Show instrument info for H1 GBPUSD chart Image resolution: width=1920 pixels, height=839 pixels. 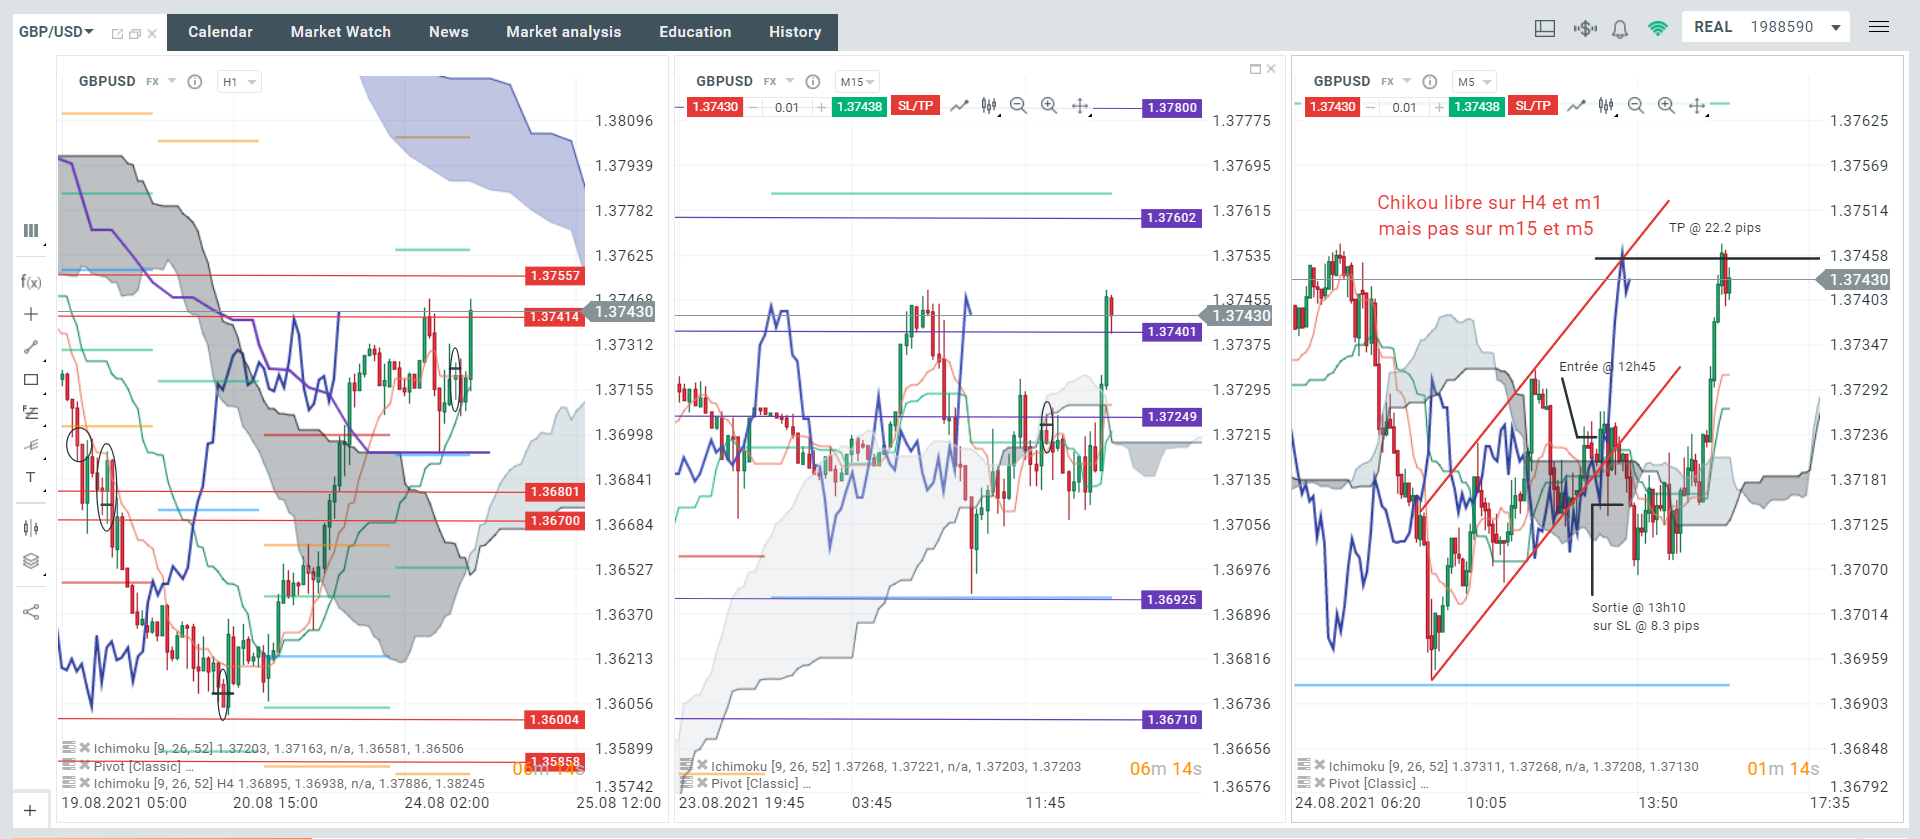195,82
